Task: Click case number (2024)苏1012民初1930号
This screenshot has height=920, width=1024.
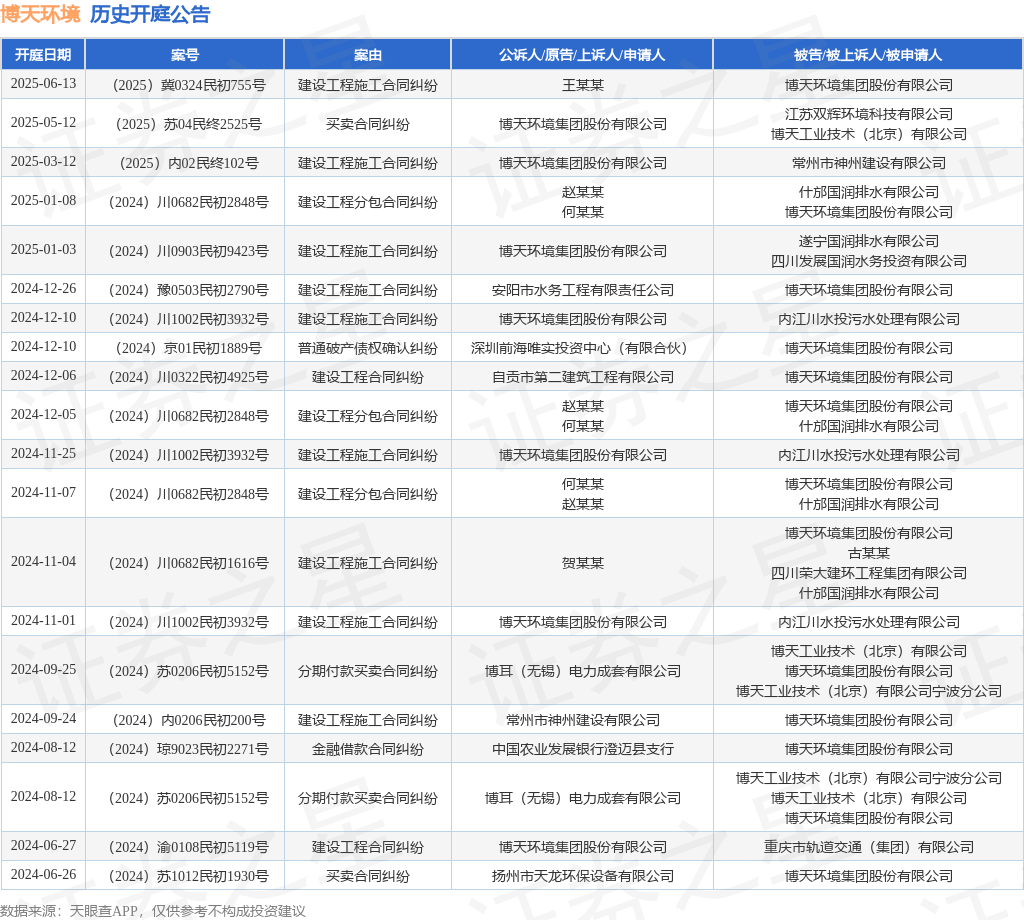Action: click(x=189, y=876)
